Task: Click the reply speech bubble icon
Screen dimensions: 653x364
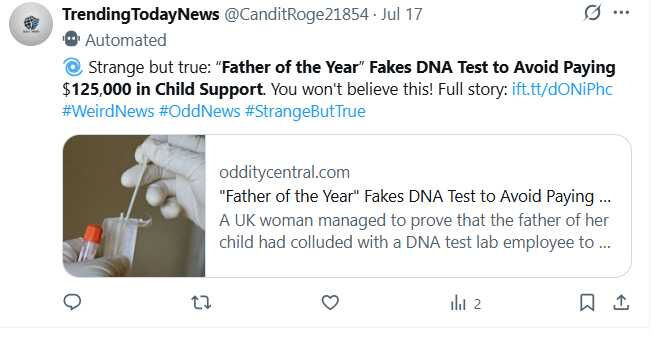Action: point(72,302)
